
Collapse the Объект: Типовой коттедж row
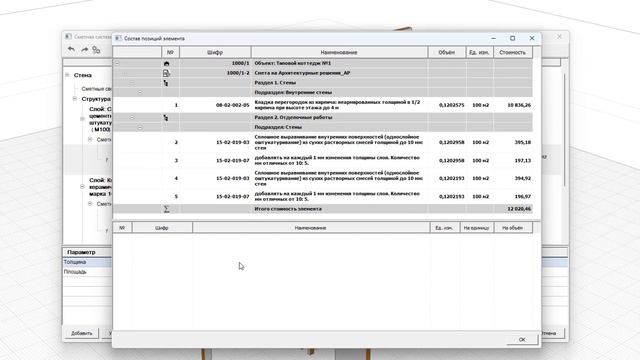117,63
